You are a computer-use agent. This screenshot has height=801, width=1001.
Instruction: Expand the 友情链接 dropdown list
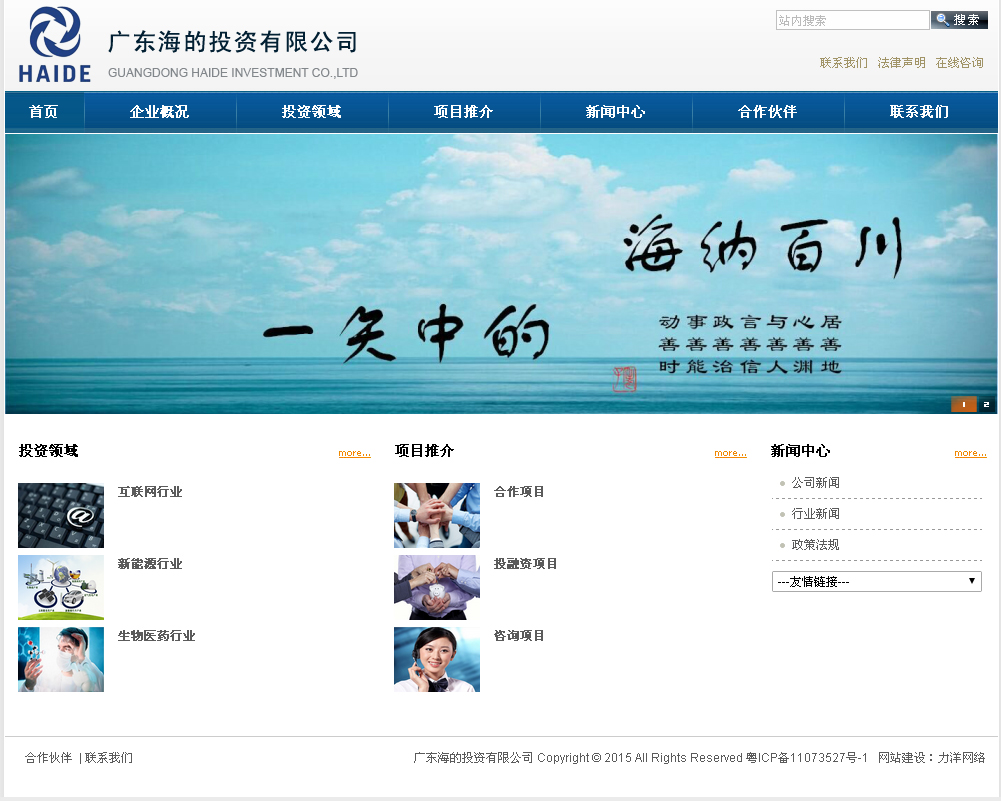pos(876,582)
